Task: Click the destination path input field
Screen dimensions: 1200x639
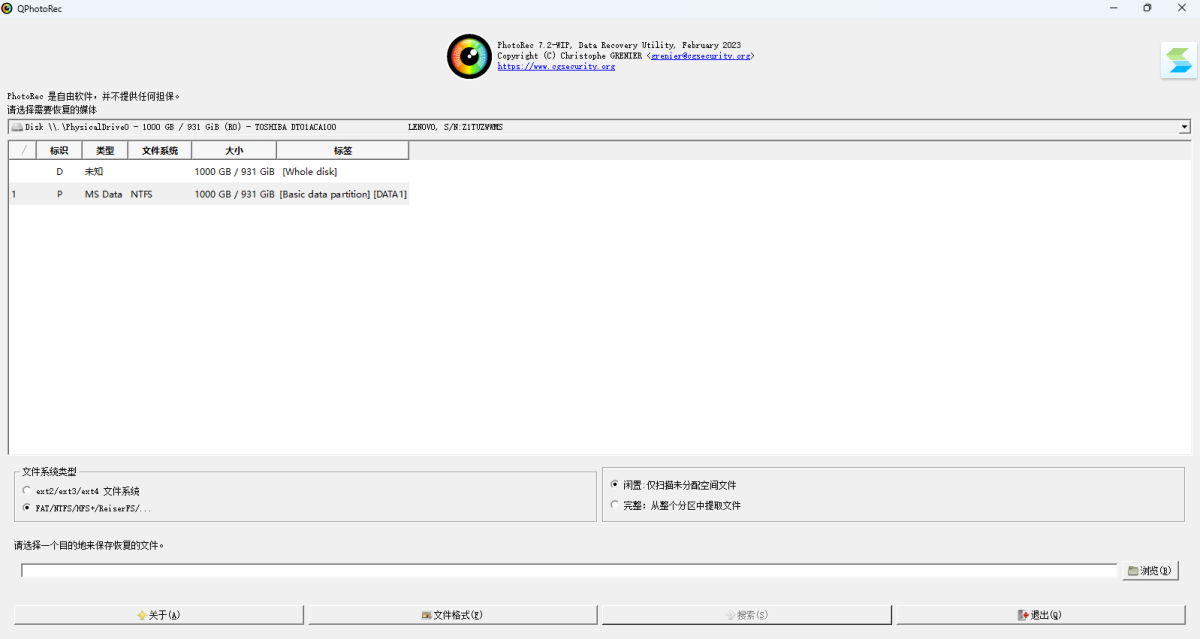Action: 568,571
